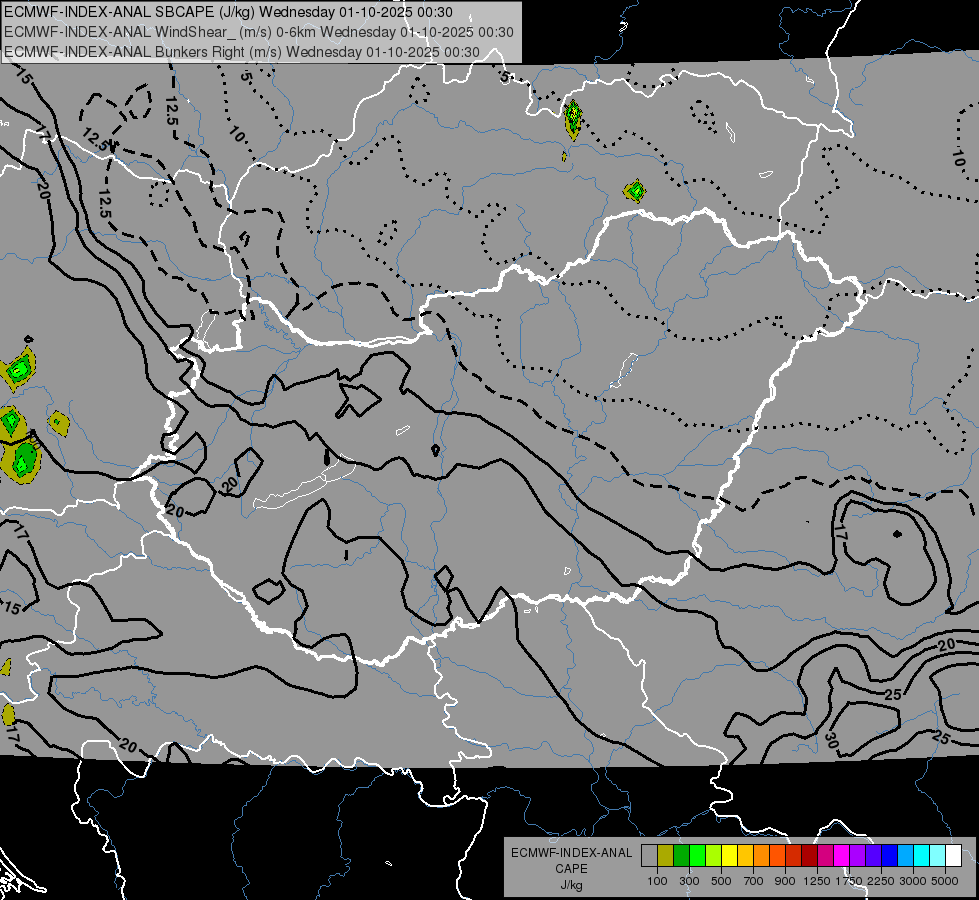This screenshot has height=900, width=979.
Task: Click the J/kg unit label in legend
Action: pyautogui.click(x=571, y=885)
